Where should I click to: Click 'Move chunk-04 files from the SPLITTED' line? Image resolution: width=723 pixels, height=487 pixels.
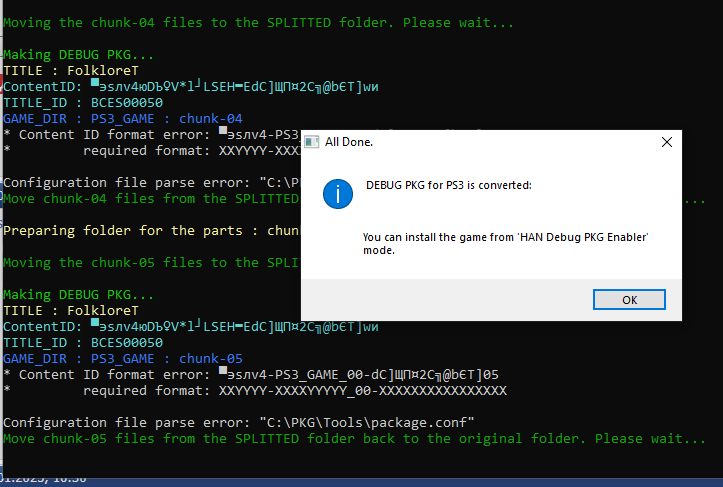point(151,199)
